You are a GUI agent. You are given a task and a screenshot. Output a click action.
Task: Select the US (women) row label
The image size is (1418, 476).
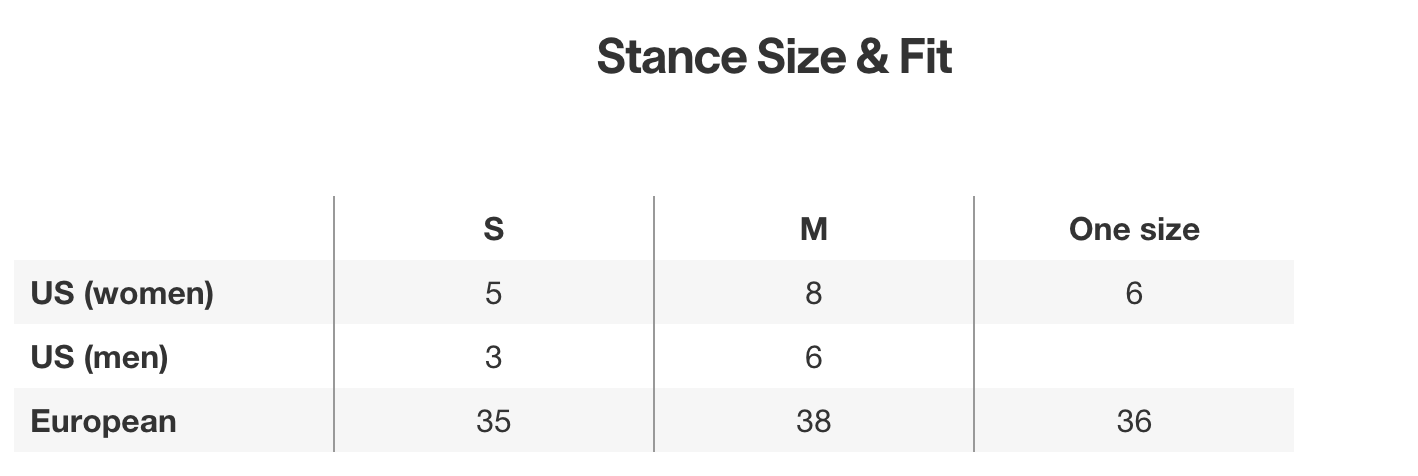click(122, 293)
